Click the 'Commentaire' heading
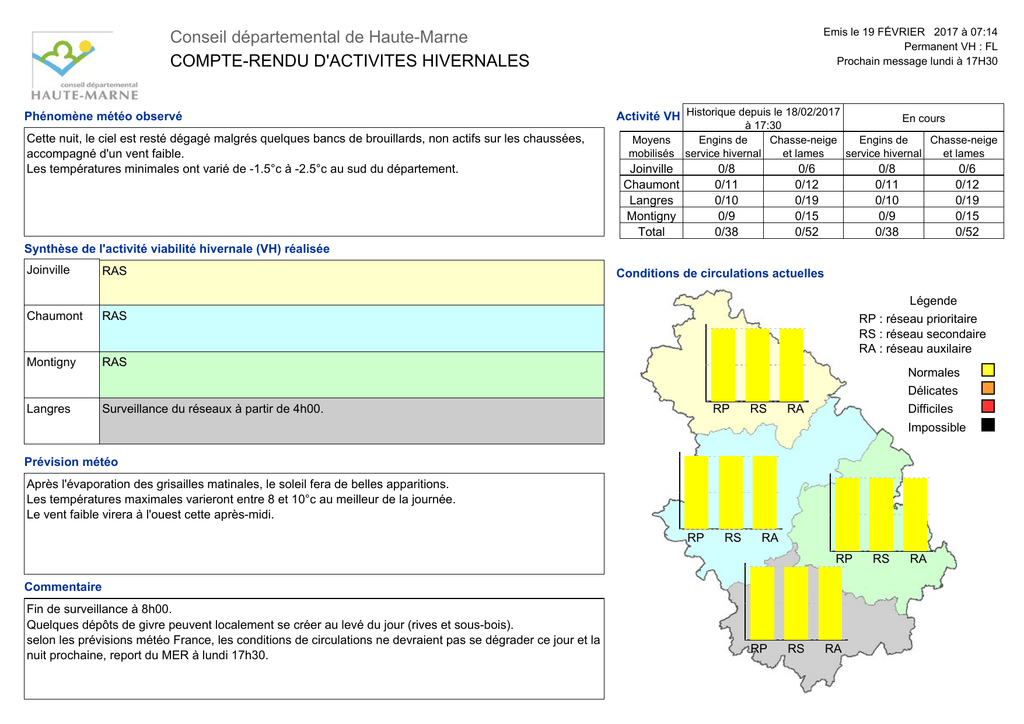Image resolution: width=1024 pixels, height=724 pixels. click(x=63, y=587)
